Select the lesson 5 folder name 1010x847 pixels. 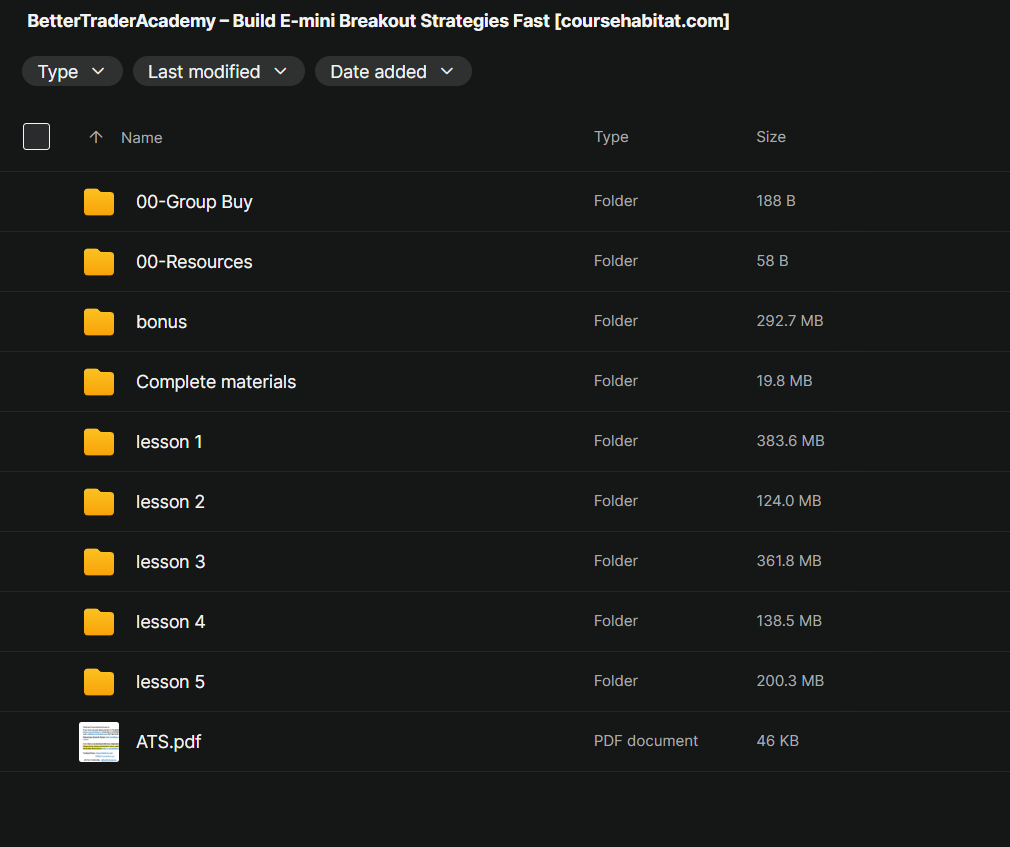pos(170,681)
